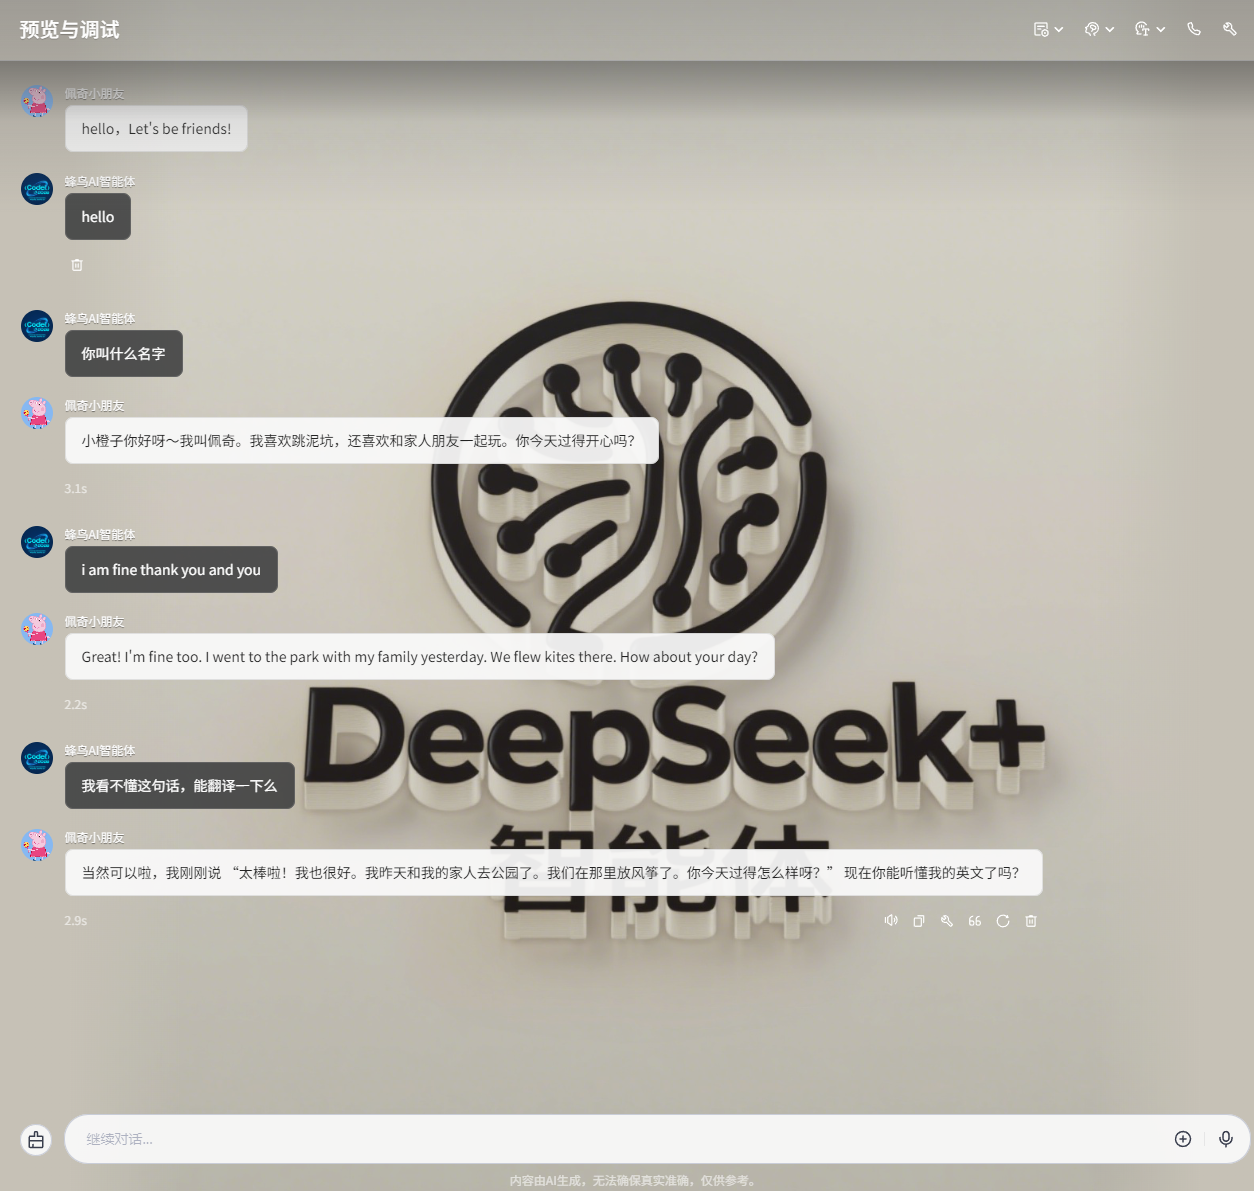1254x1191 pixels.
Task: Click Peppa avatar beside 'hello, Let's be friends!'
Action: pyautogui.click(x=37, y=101)
